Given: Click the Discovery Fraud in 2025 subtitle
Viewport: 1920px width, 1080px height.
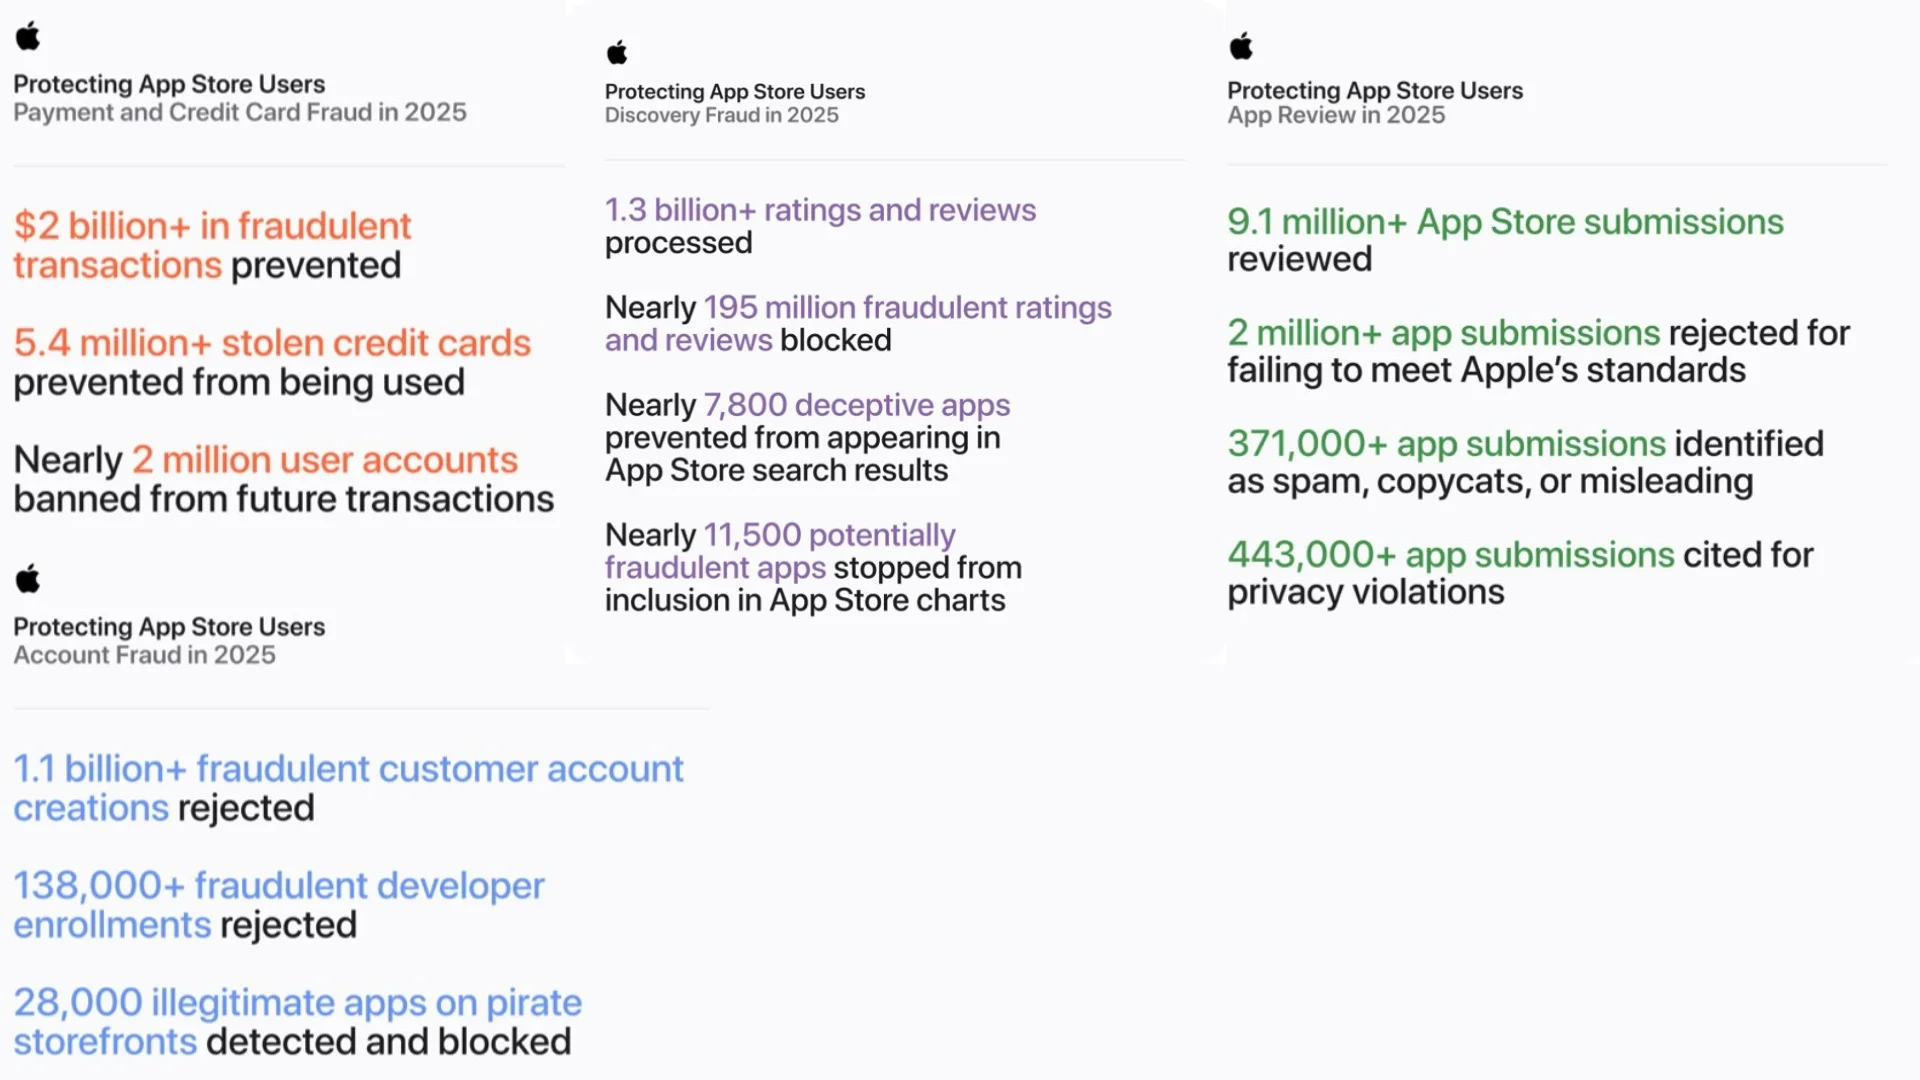Looking at the screenshot, I should pyautogui.click(x=721, y=115).
